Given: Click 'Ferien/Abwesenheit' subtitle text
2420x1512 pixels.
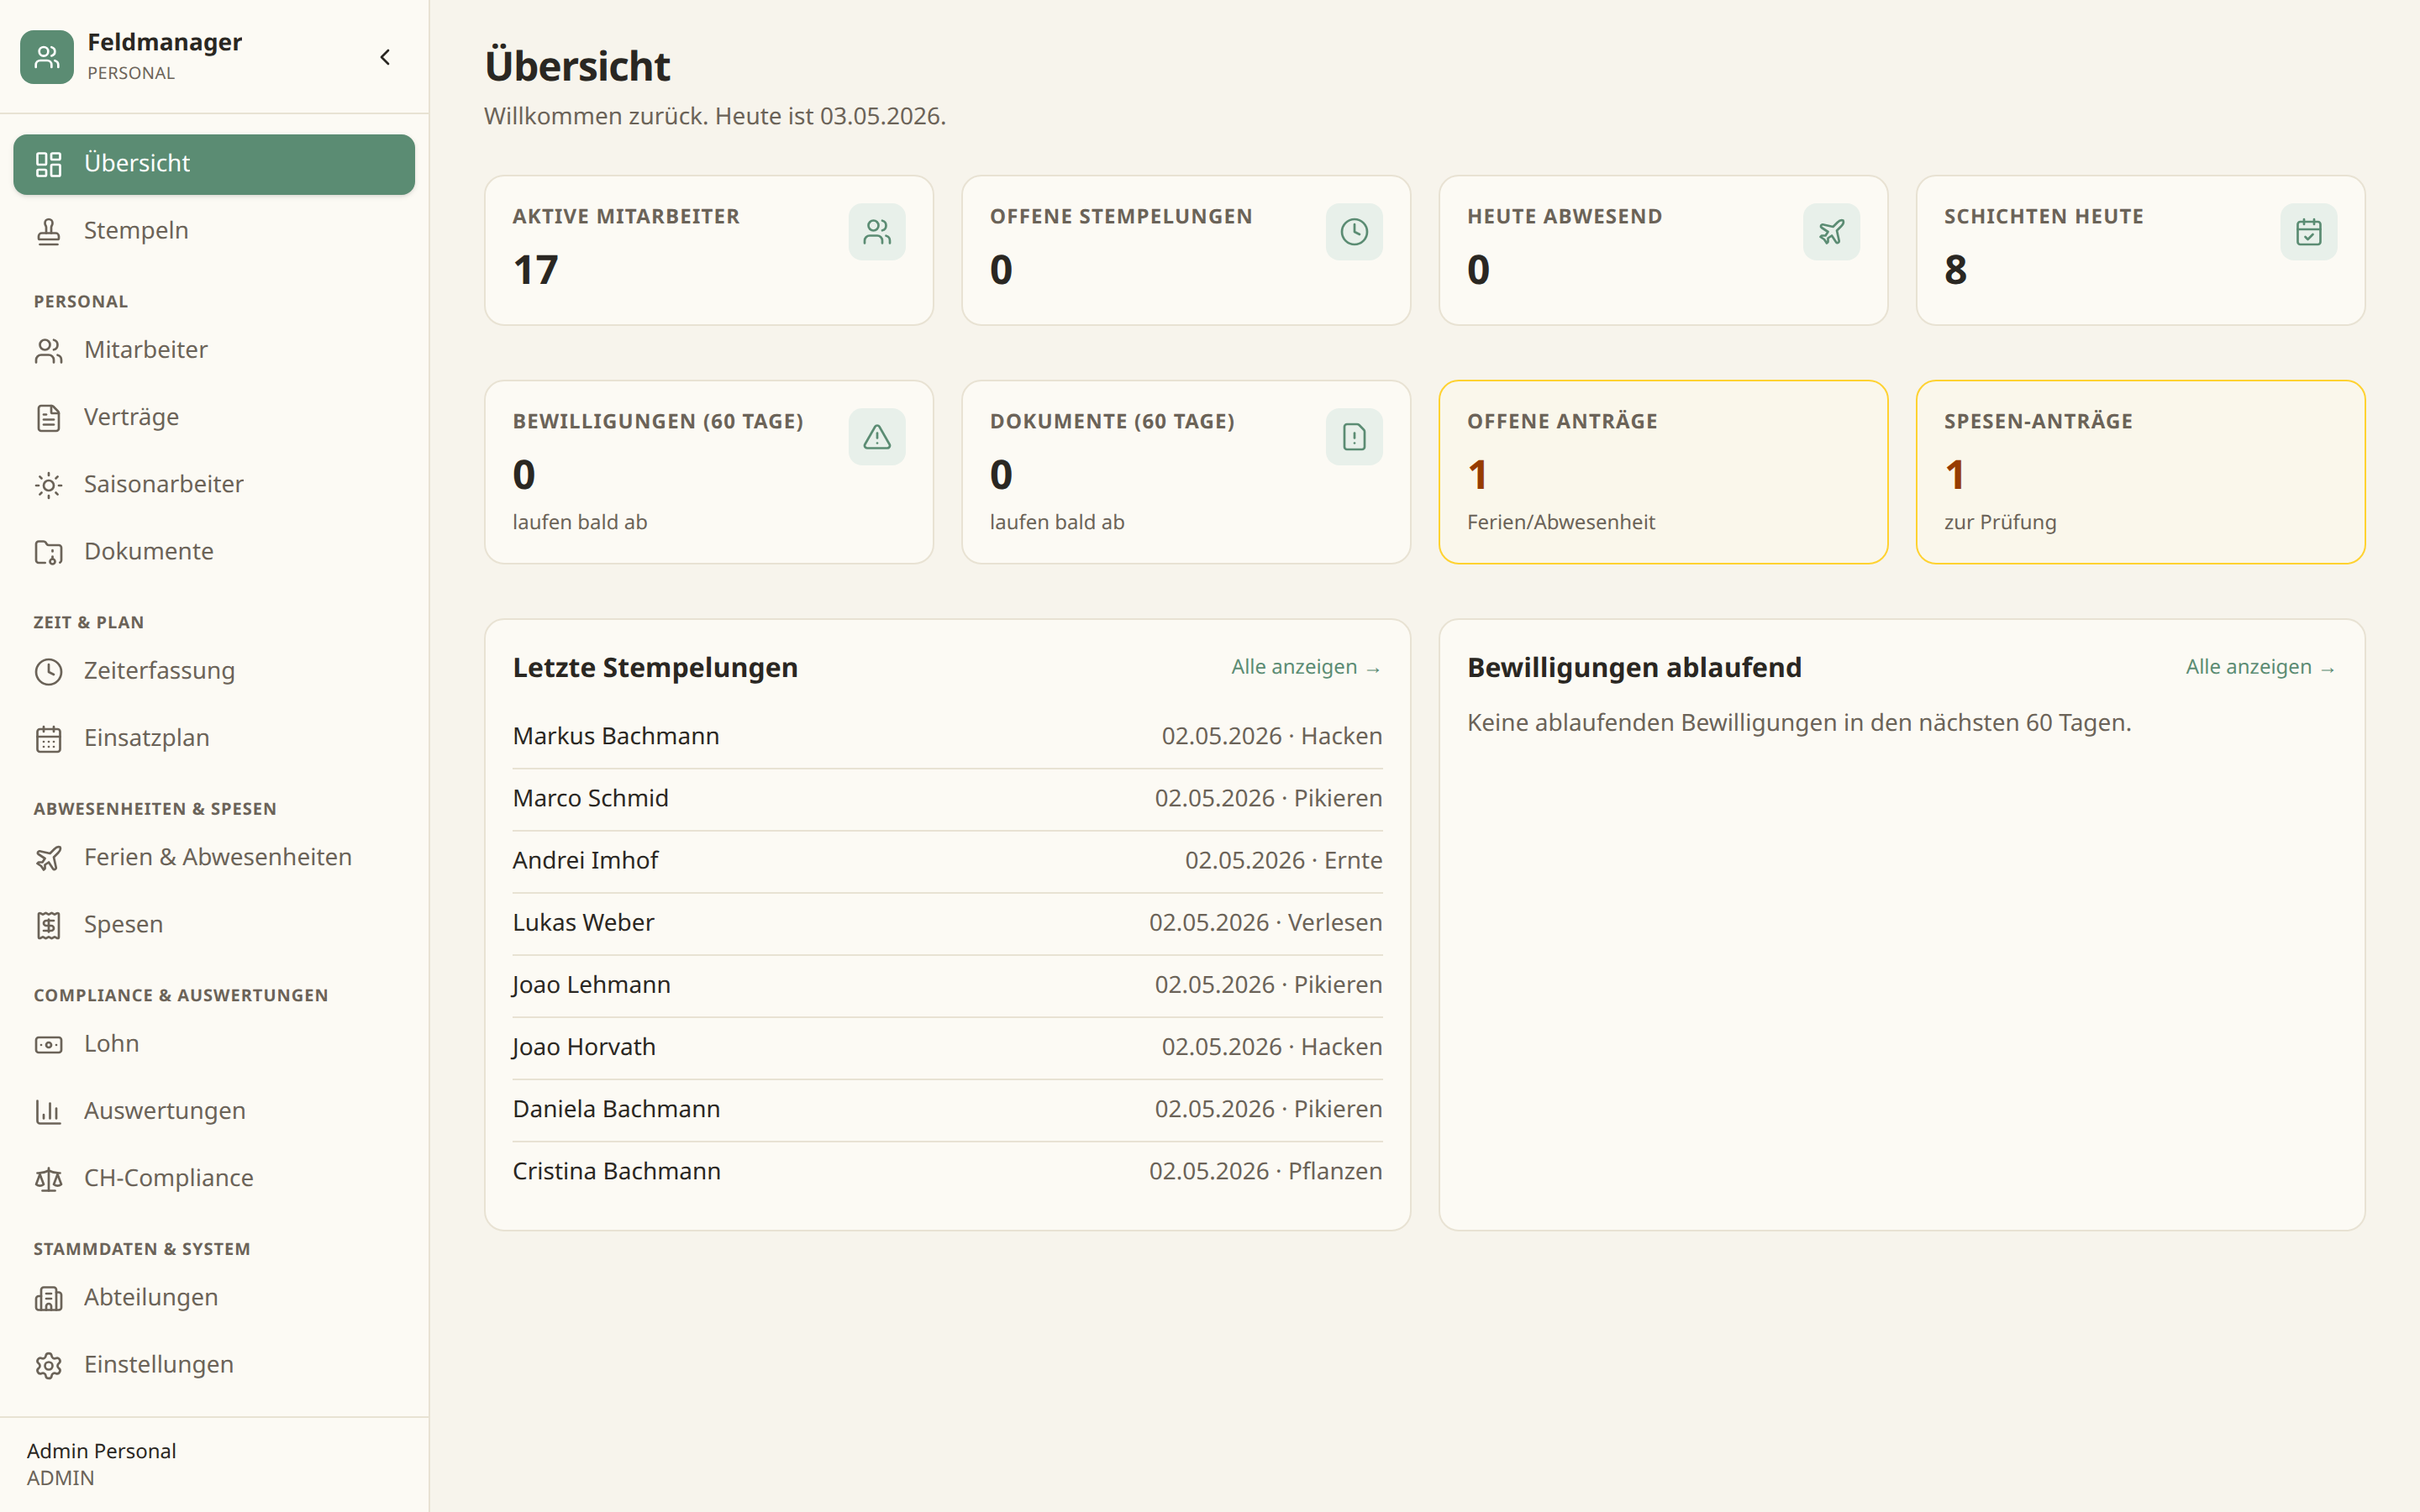Looking at the screenshot, I should coord(1561,522).
